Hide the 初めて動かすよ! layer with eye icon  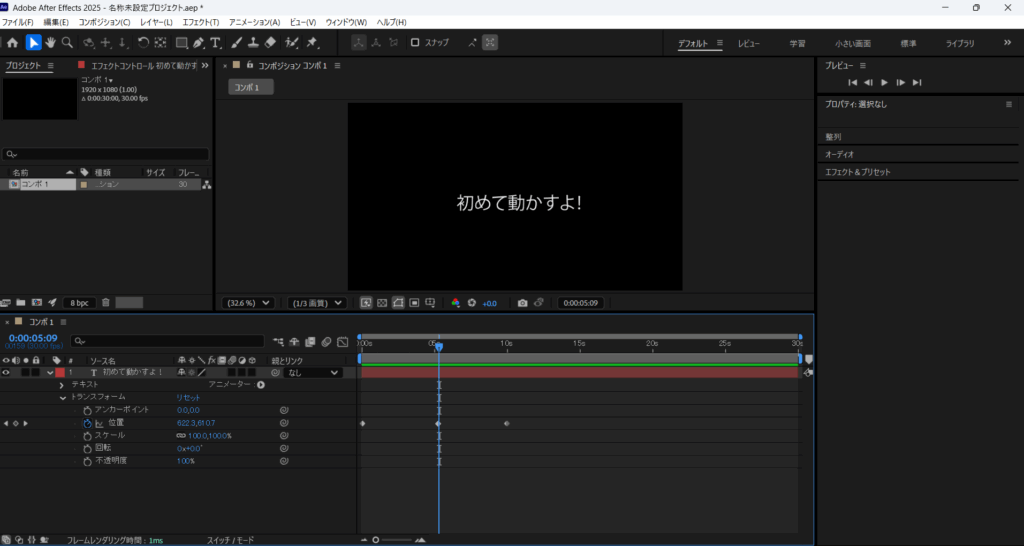(x=6, y=372)
